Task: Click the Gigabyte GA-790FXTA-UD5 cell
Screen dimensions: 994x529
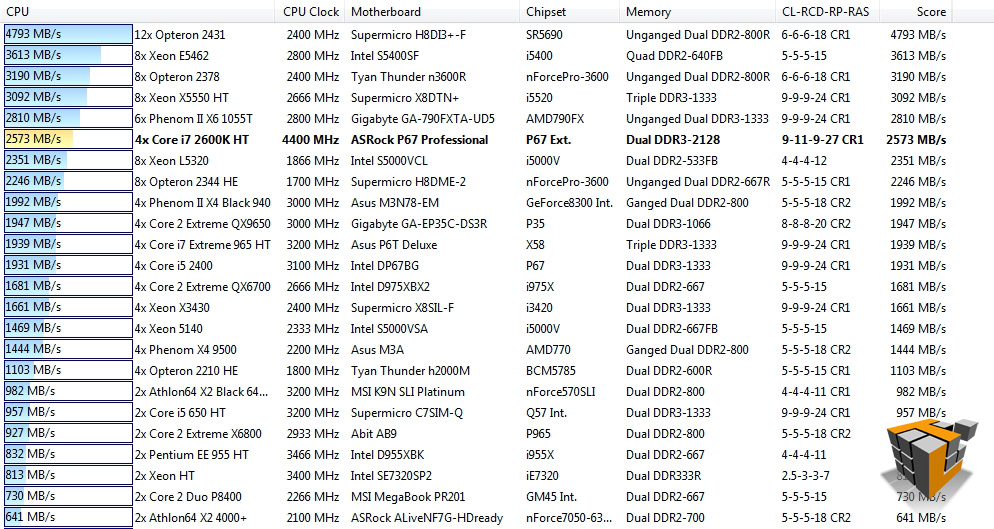Action: click(x=423, y=119)
